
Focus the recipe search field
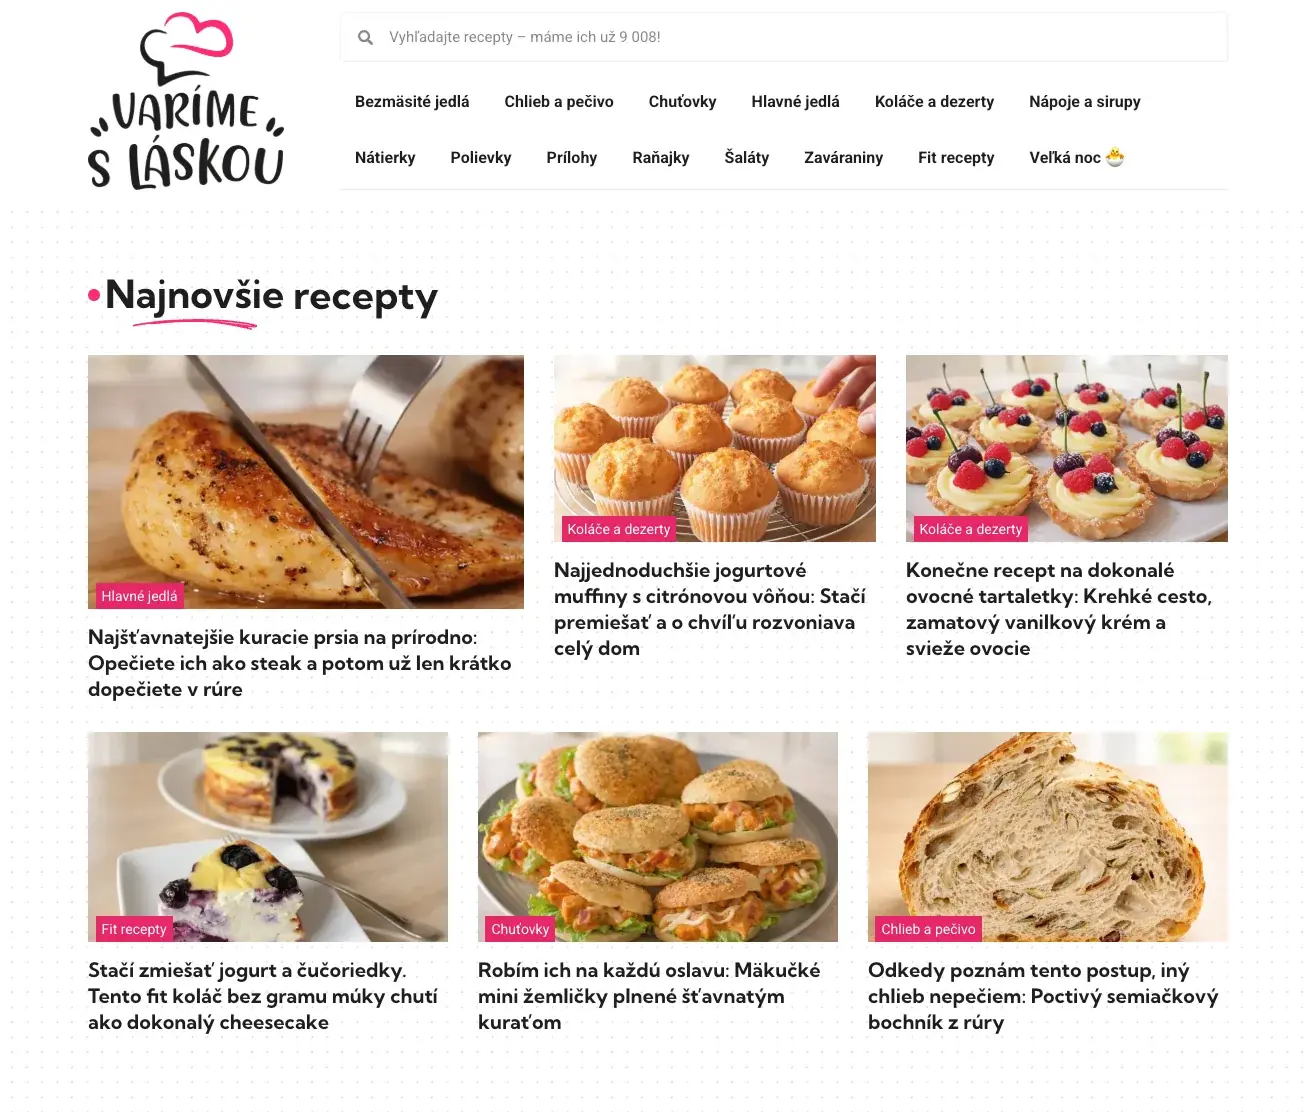coord(784,37)
